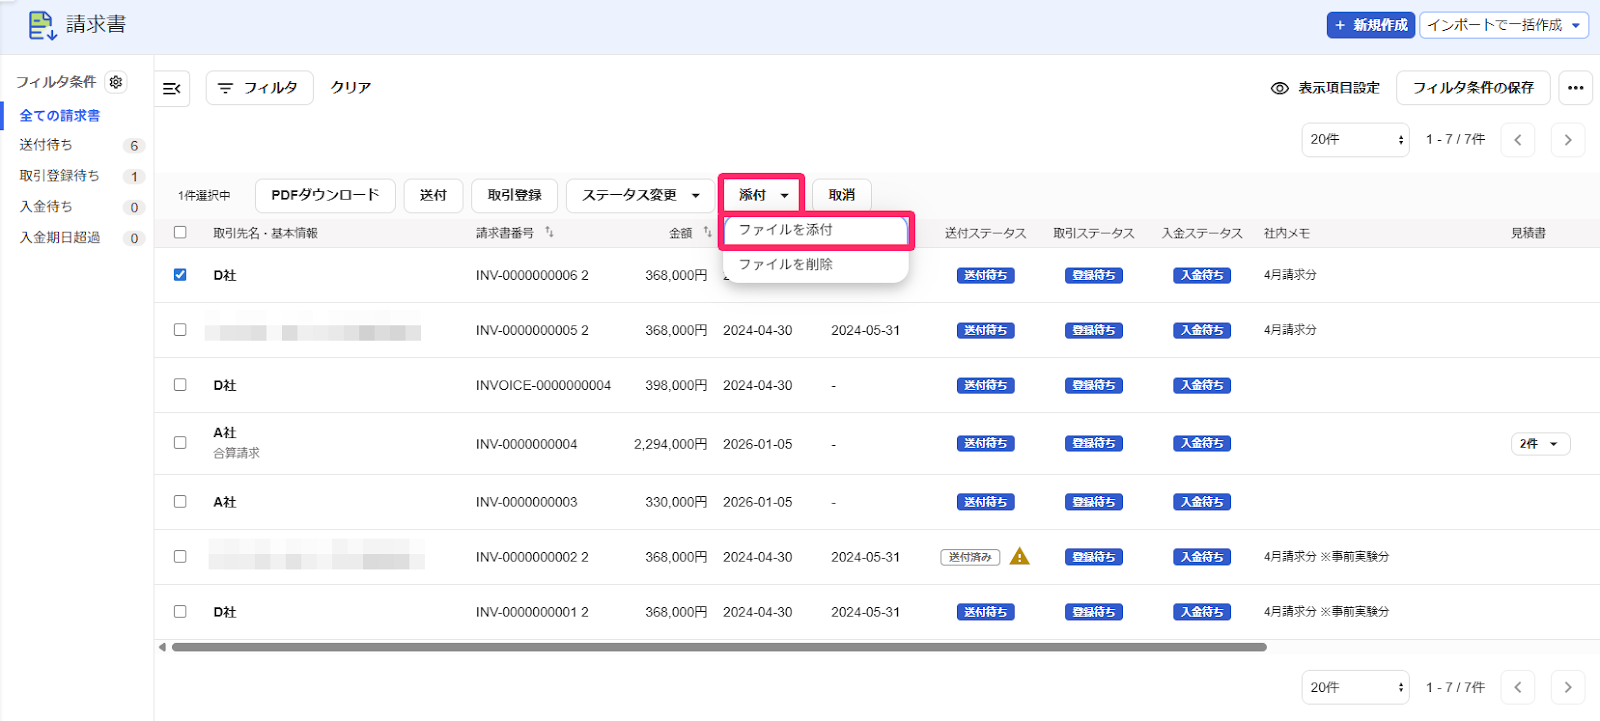
Task: Click the 取引登録 button
Action: pos(514,195)
